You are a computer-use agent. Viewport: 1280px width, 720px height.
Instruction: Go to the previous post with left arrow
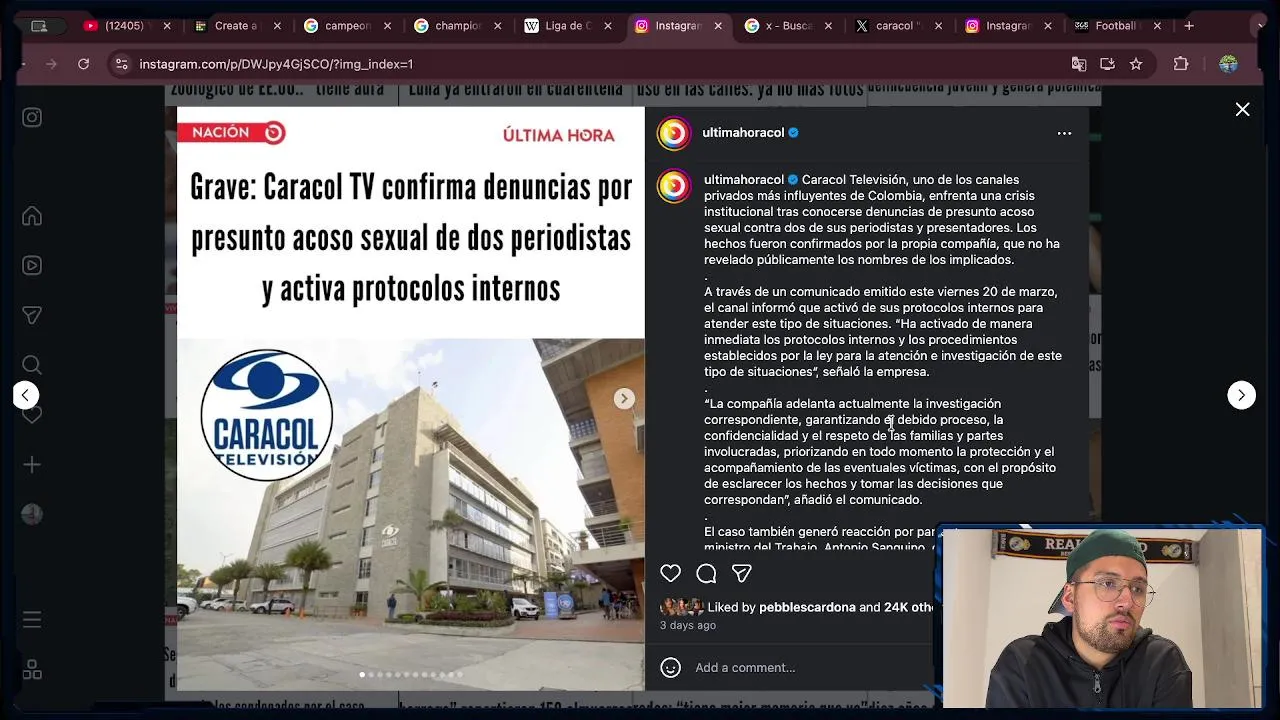[26, 395]
